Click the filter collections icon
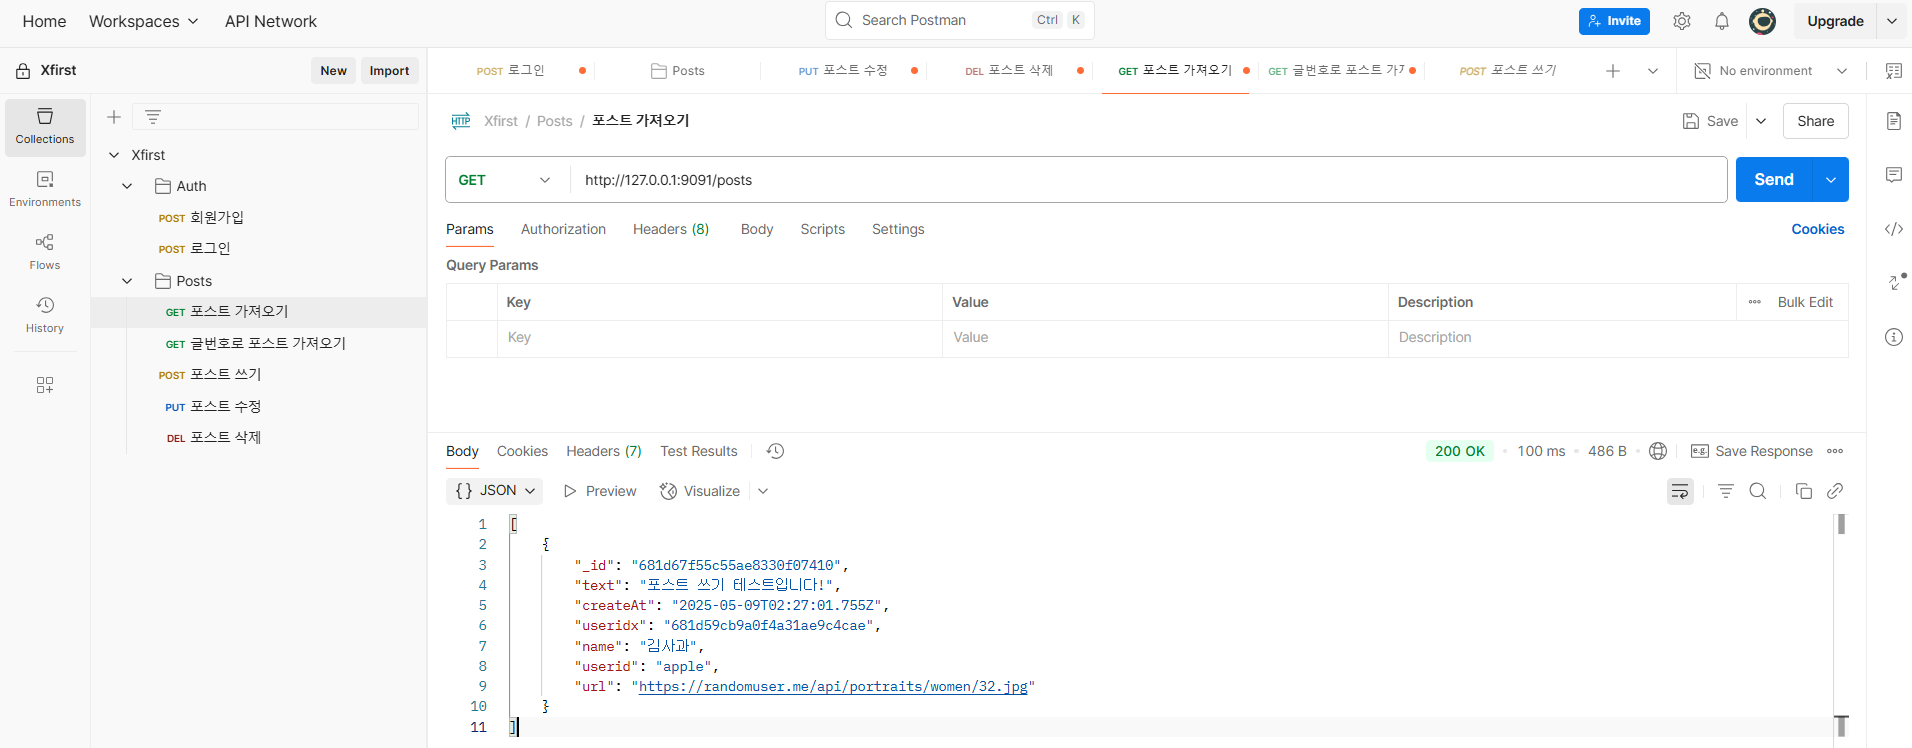The width and height of the screenshot is (1912, 748). [153, 117]
